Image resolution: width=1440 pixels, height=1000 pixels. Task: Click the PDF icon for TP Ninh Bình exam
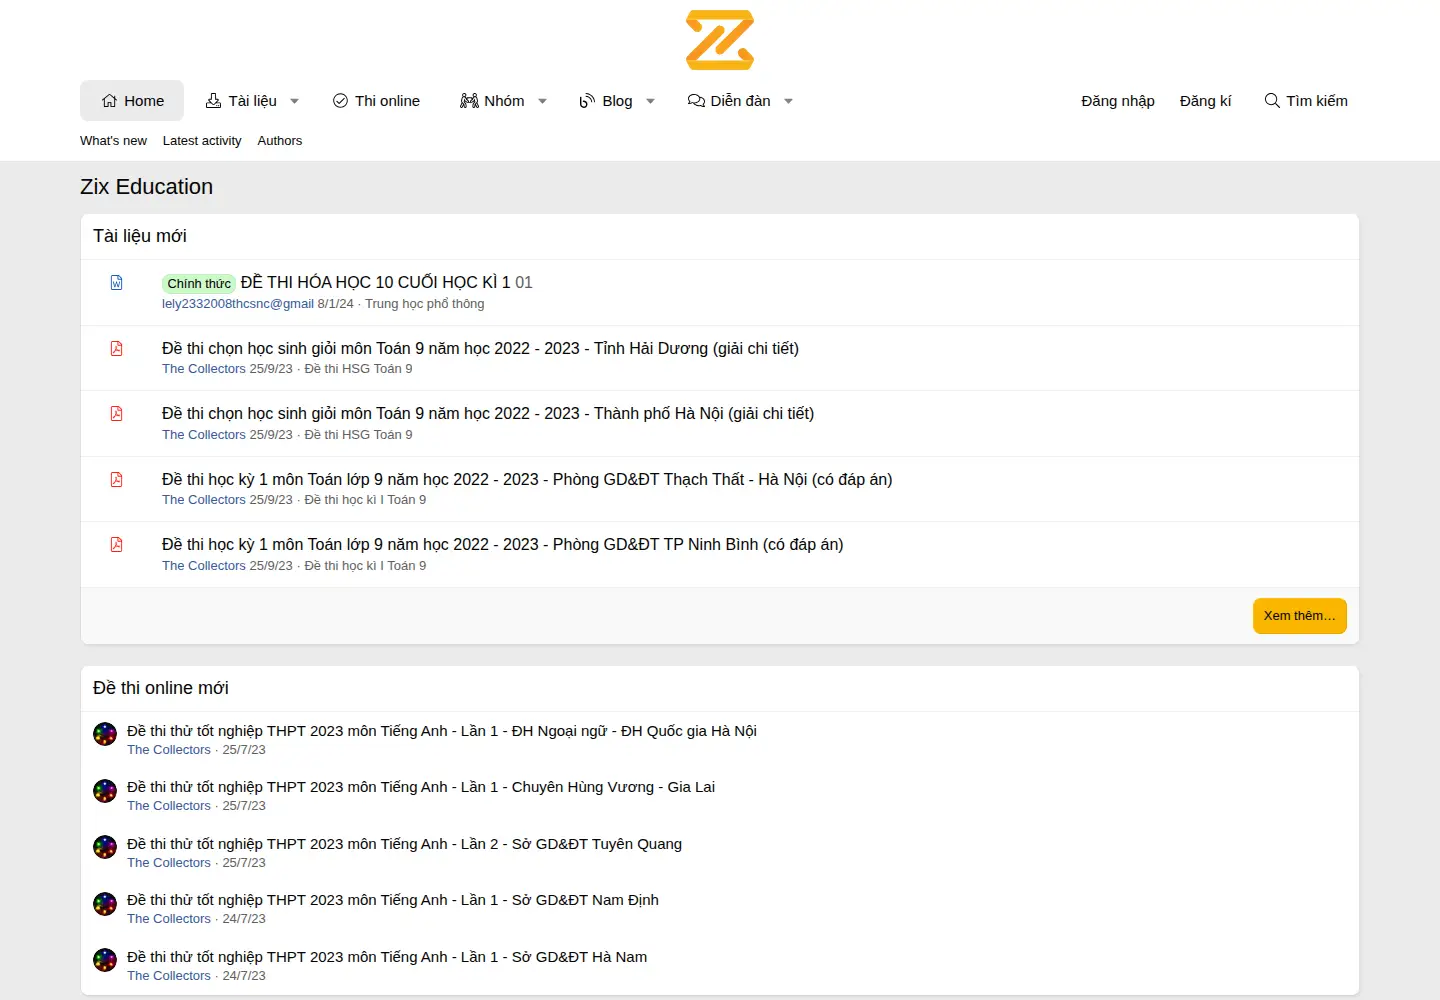[117, 545]
